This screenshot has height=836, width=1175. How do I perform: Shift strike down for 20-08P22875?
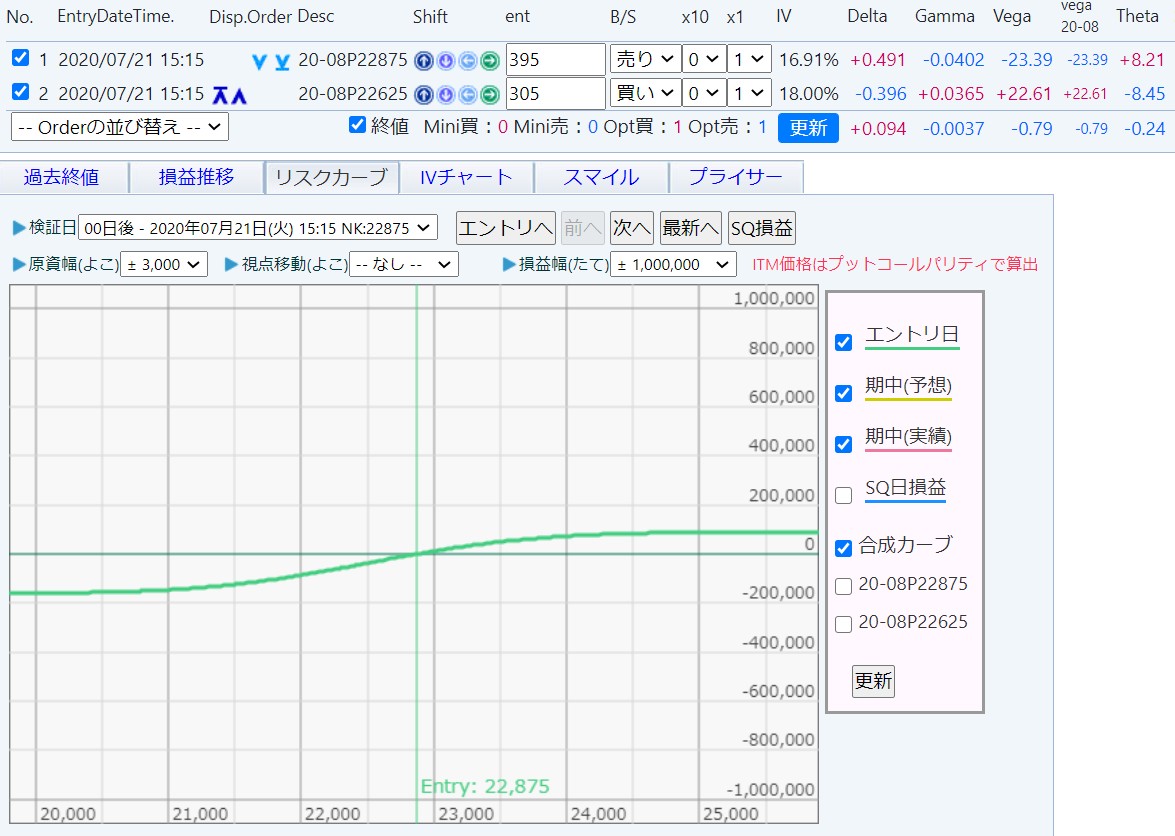point(446,61)
